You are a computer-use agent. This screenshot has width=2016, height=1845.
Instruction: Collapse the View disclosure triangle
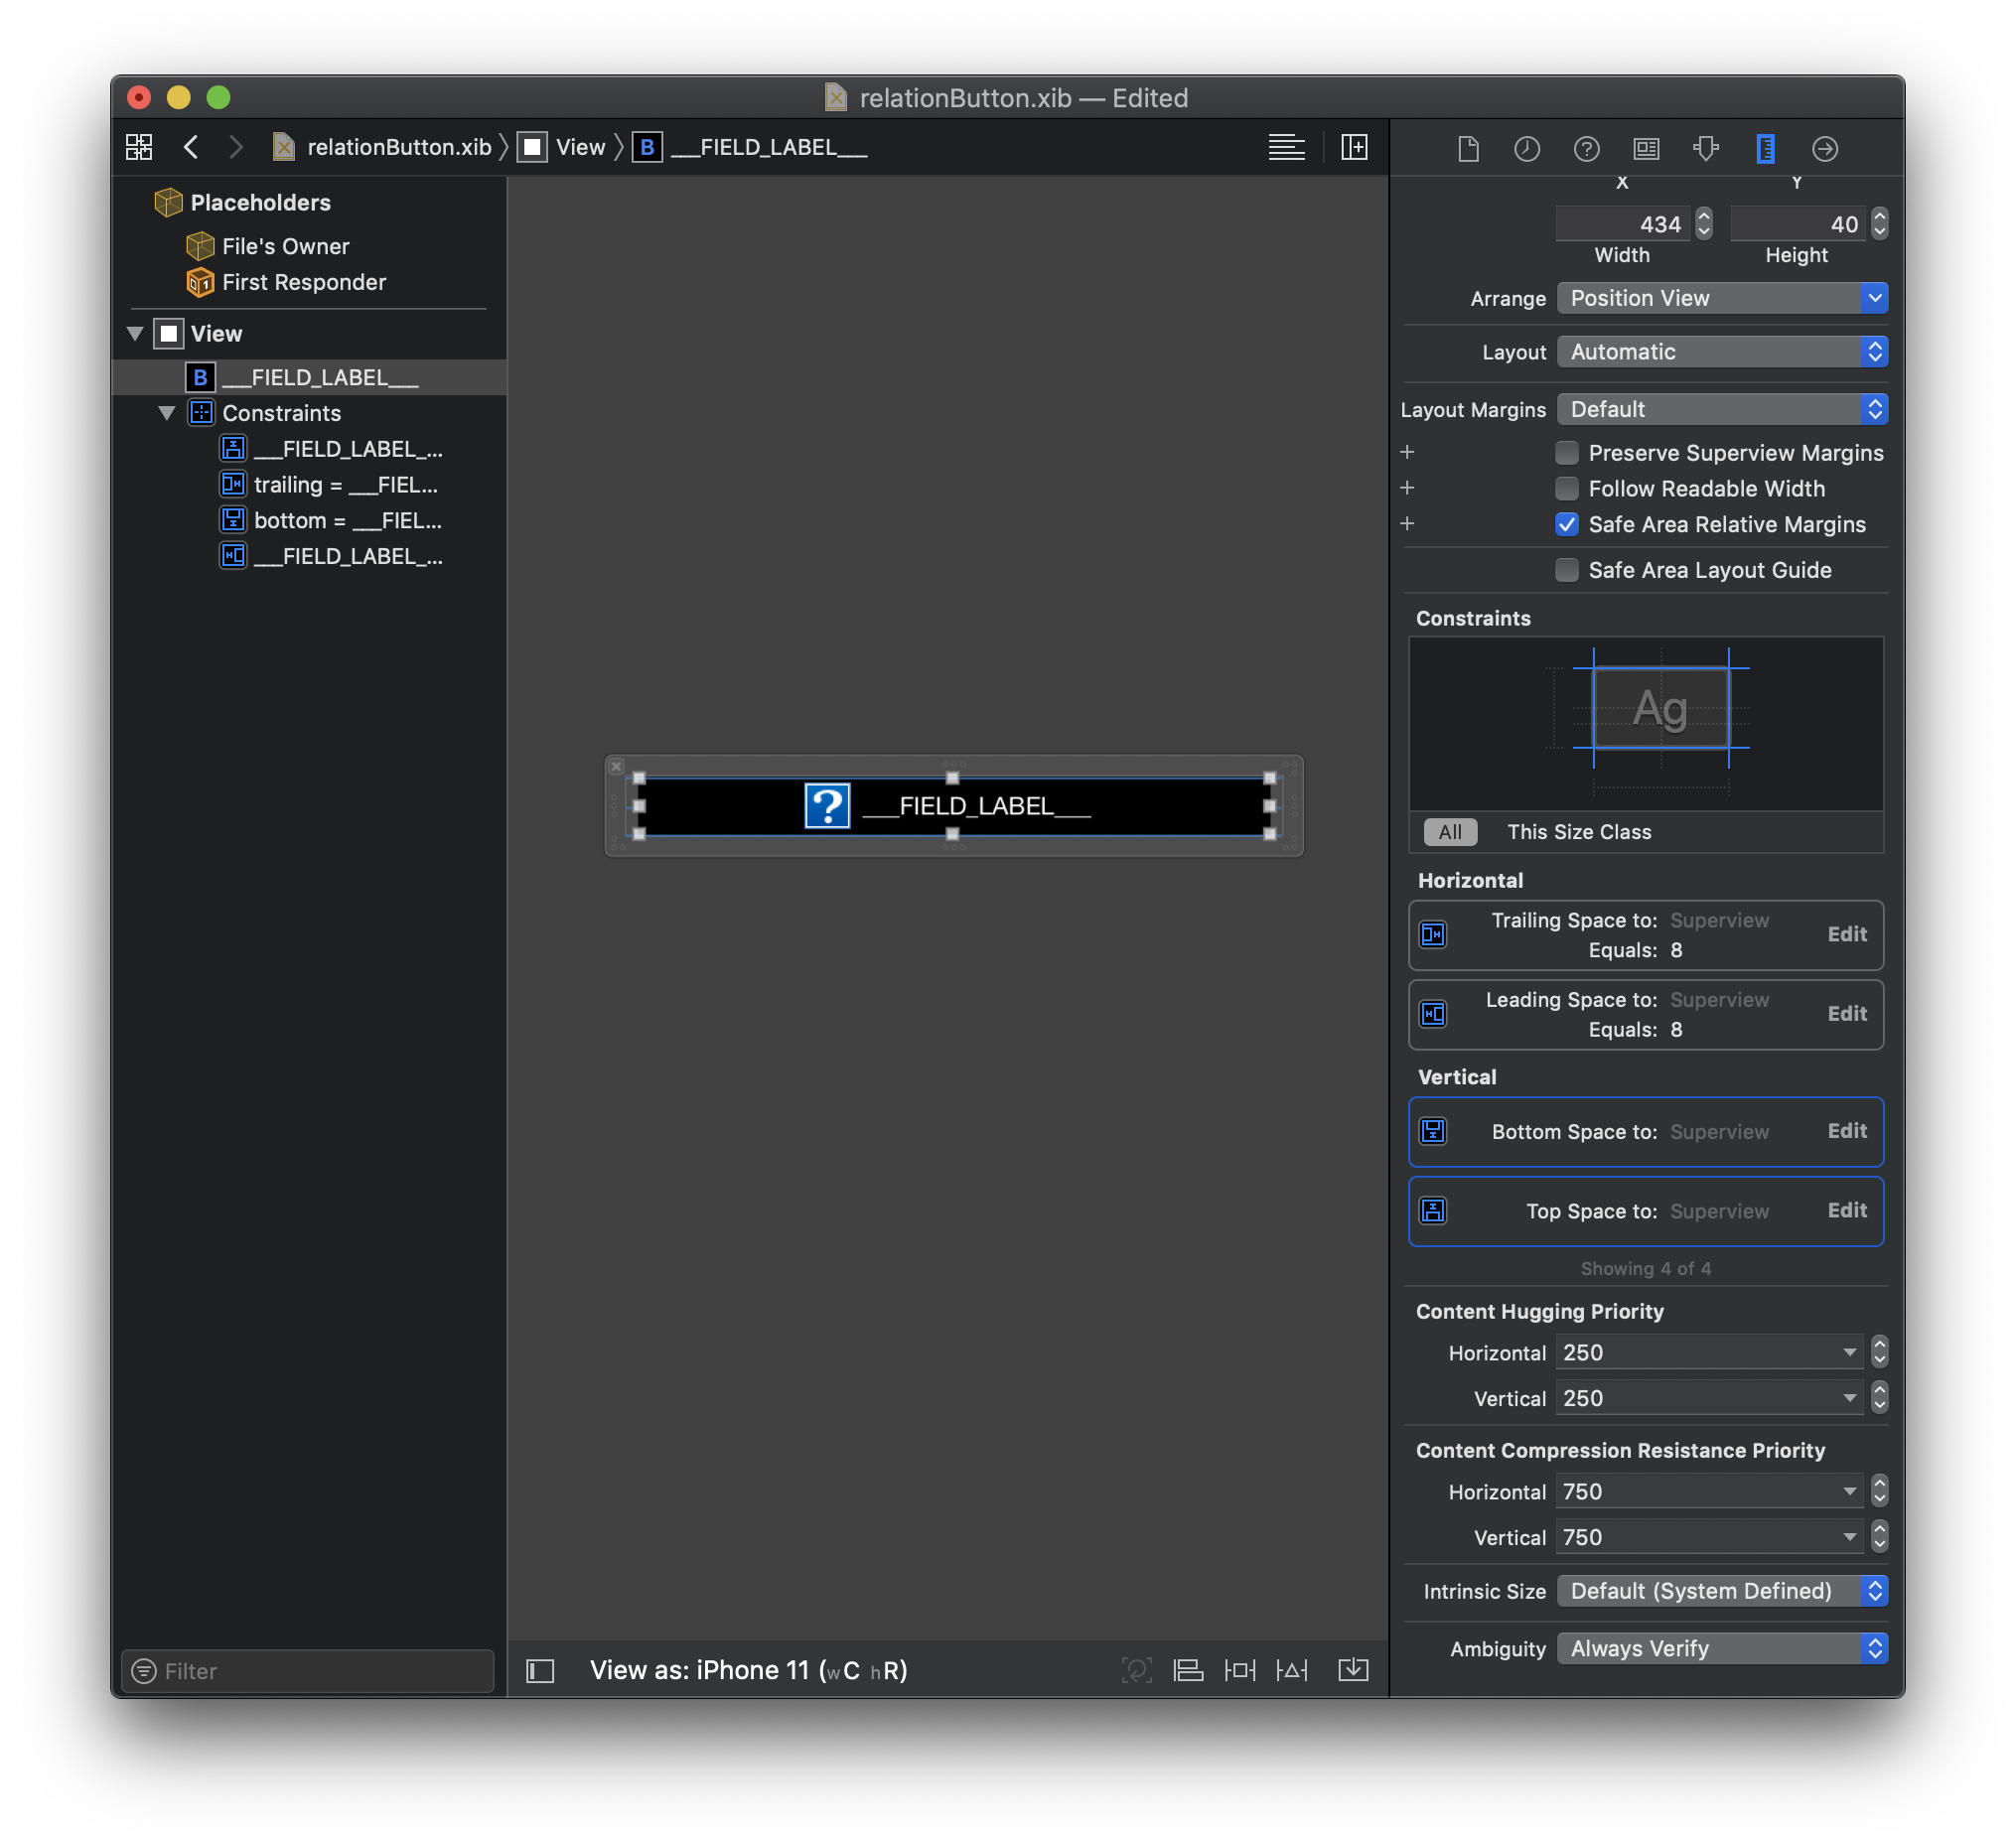[135, 334]
